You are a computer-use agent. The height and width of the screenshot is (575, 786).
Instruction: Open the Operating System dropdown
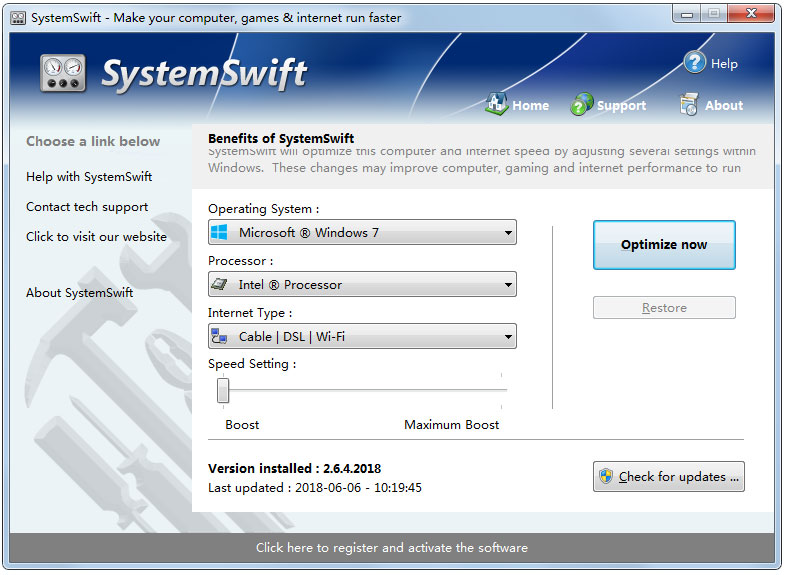508,233
